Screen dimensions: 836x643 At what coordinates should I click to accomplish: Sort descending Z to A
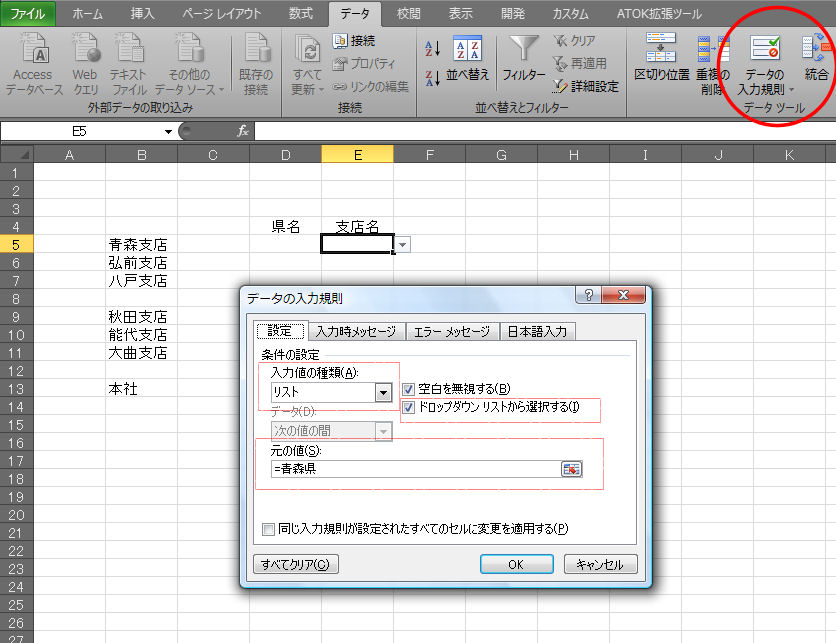(432, 78)
